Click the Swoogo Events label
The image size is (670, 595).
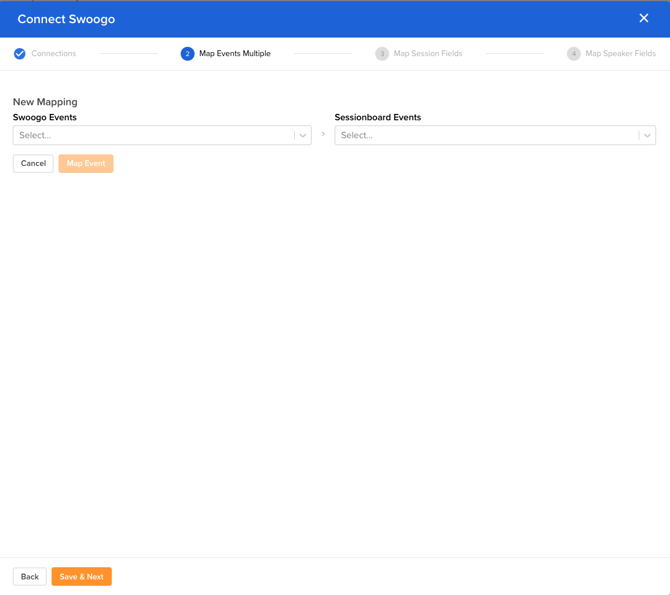click(45, 117)
